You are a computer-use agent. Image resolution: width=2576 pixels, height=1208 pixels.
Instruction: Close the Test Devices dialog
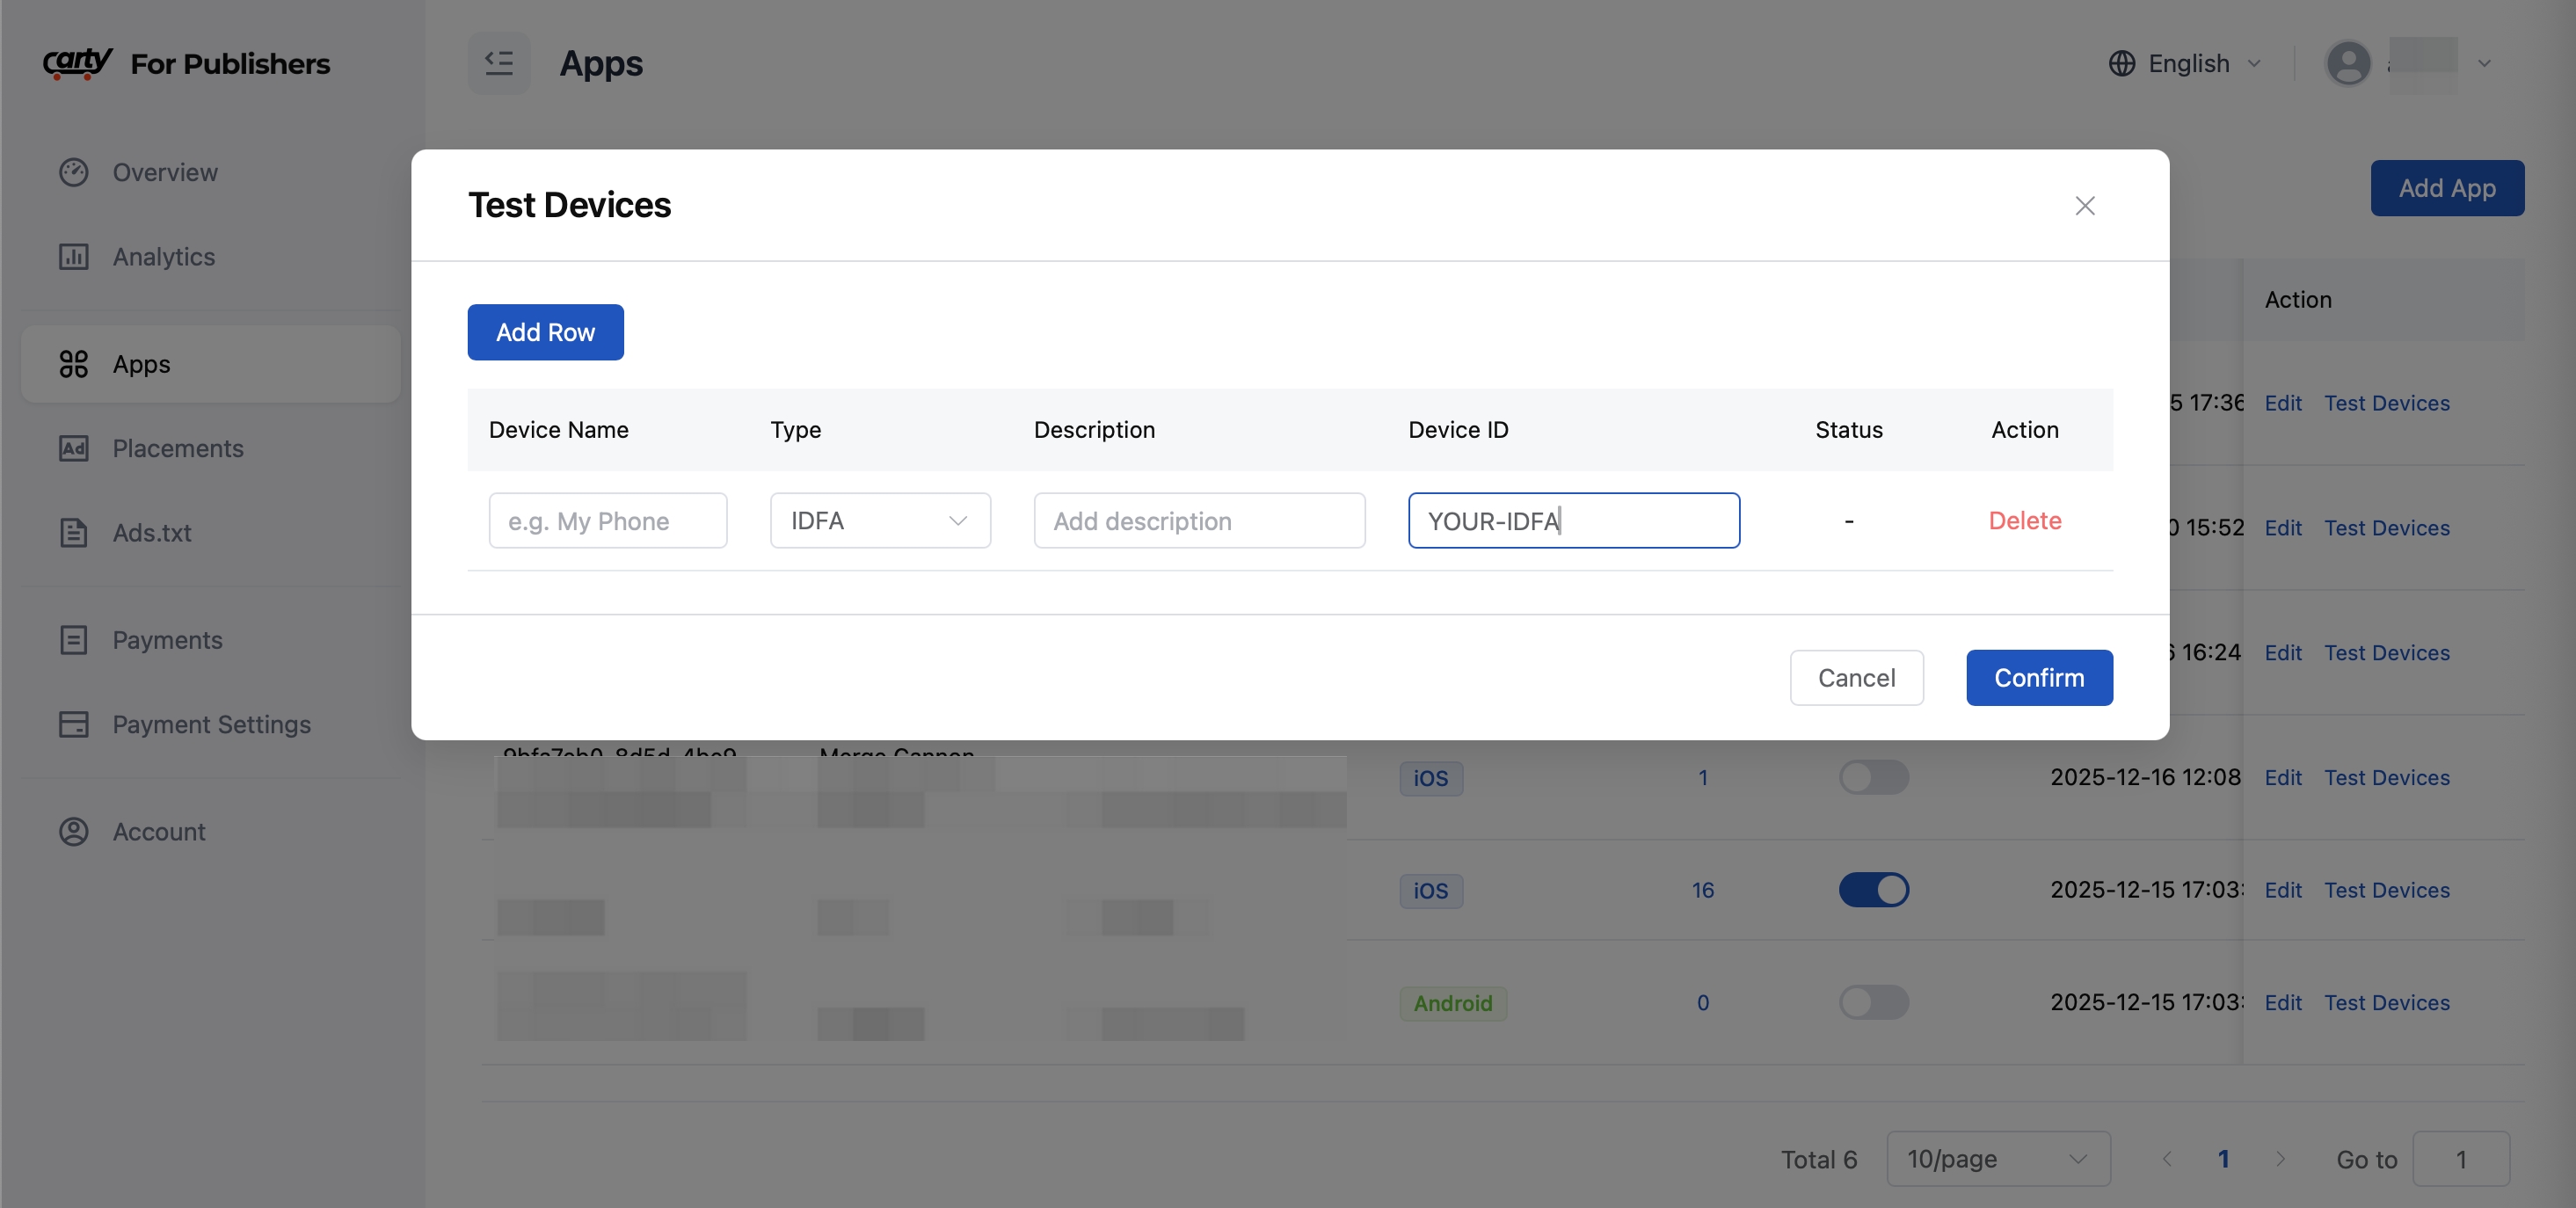(2084, 206)
